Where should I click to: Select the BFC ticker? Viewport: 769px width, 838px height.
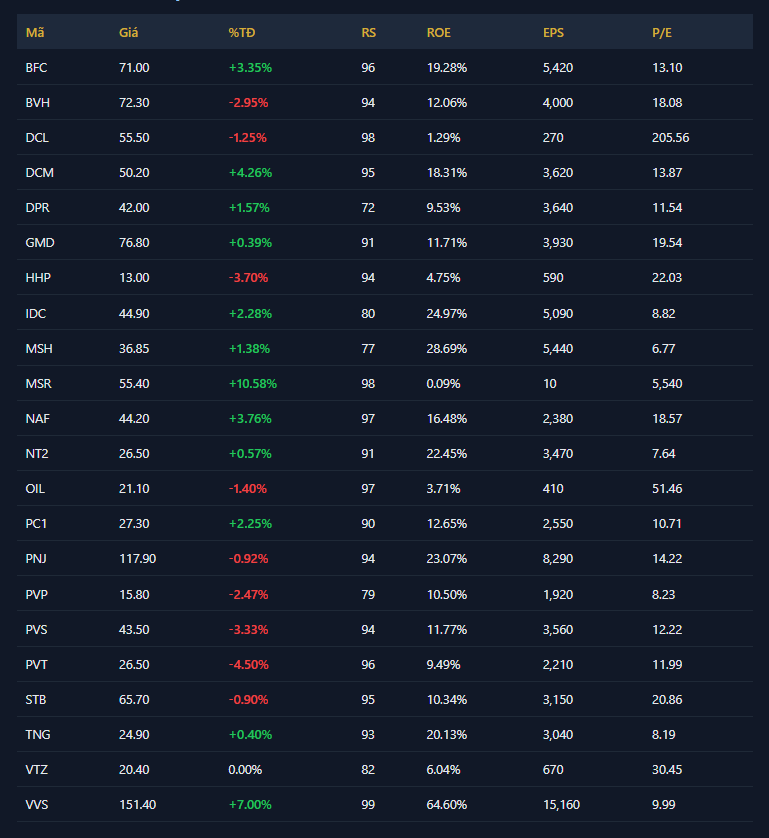[36, 68]
